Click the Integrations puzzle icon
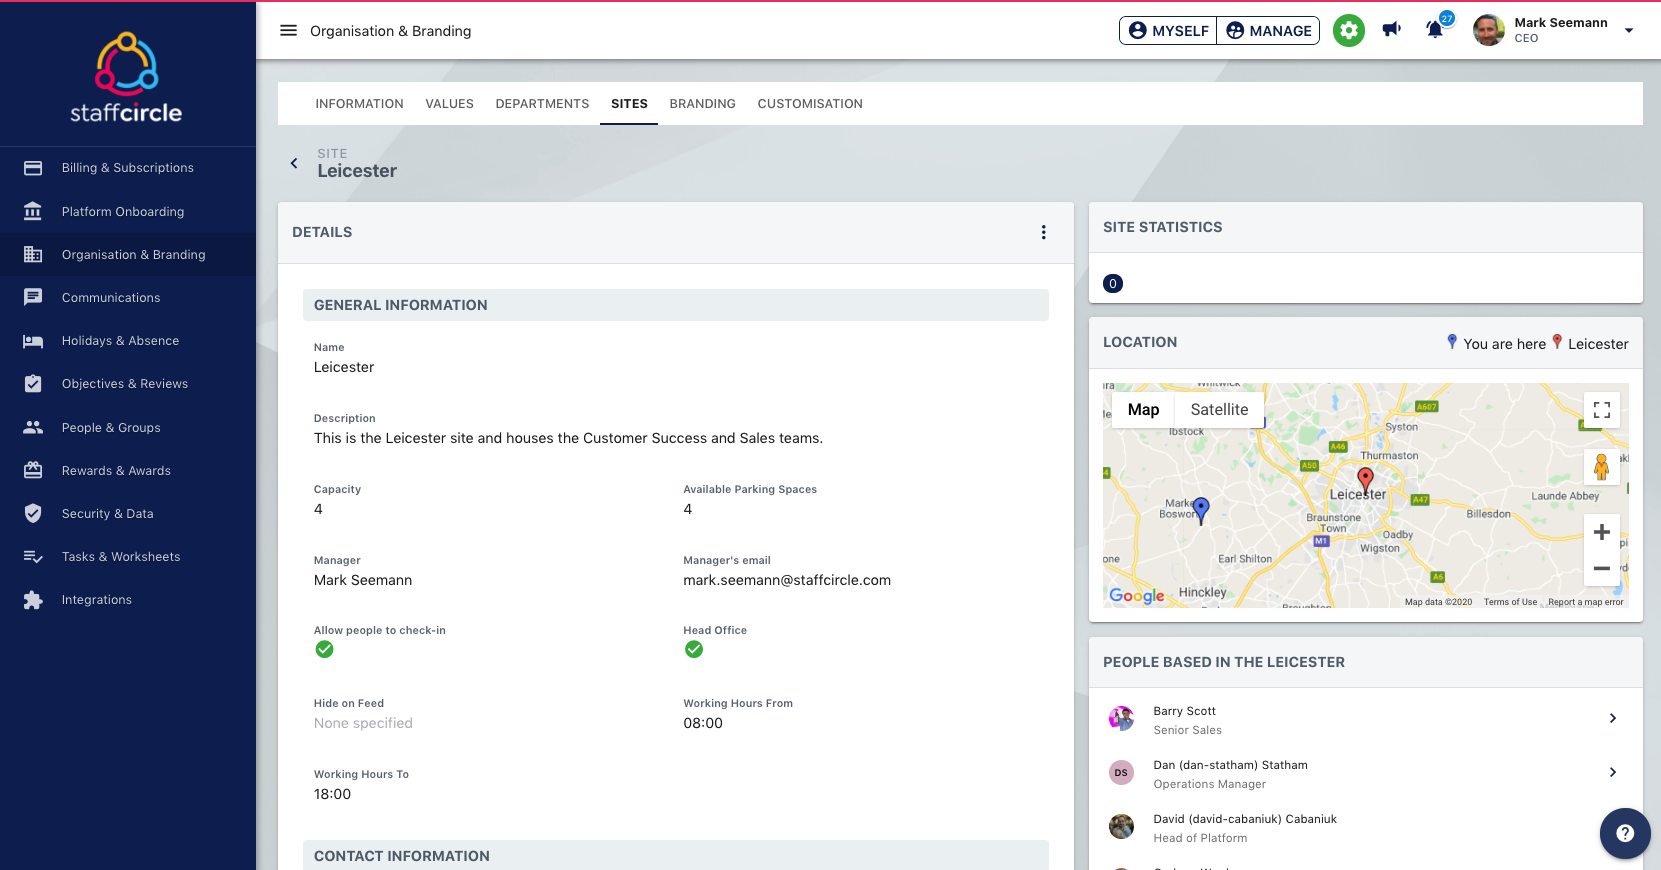This screenshot has width=1661, height=870. click(x=33, y=600)
